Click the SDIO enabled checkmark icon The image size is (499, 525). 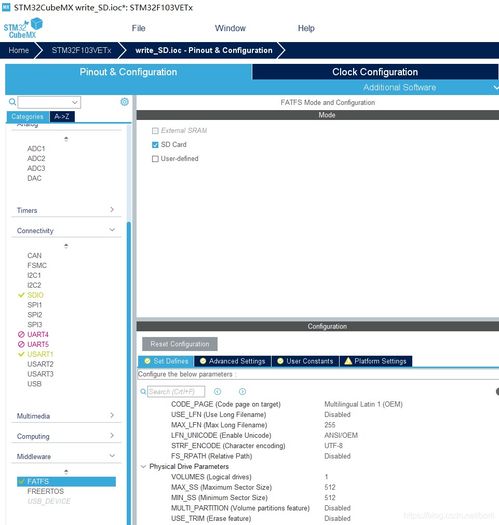[21, 295]
